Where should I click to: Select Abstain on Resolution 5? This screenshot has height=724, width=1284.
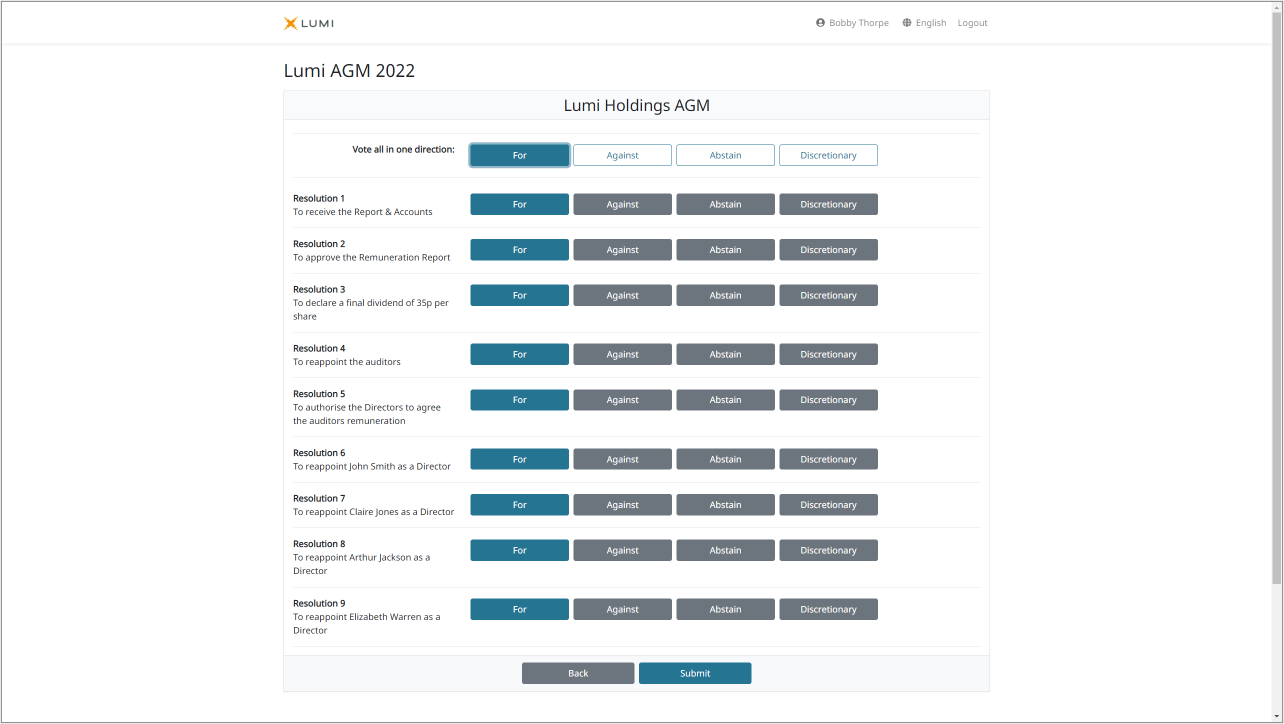coord(726,400)
